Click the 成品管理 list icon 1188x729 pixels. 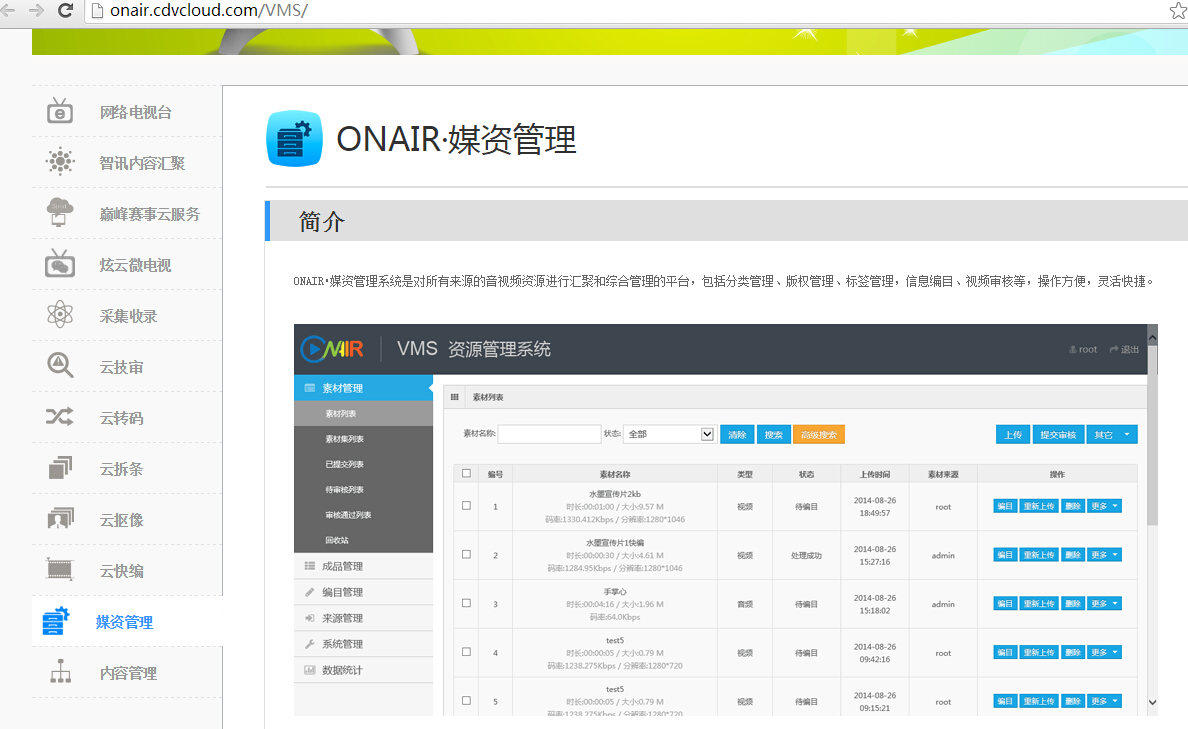tap(309, 566)
